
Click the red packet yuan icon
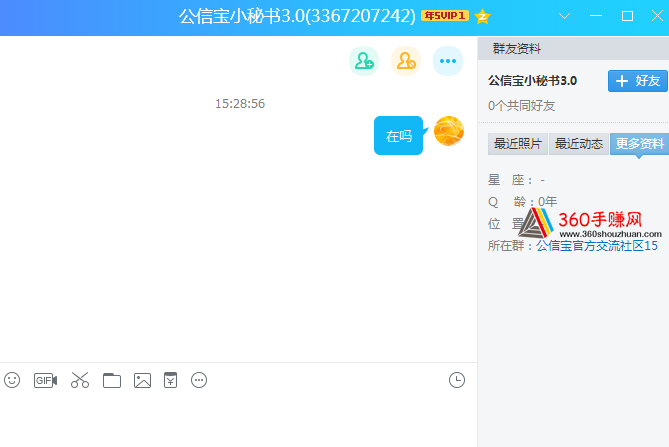tap(170, 380)
